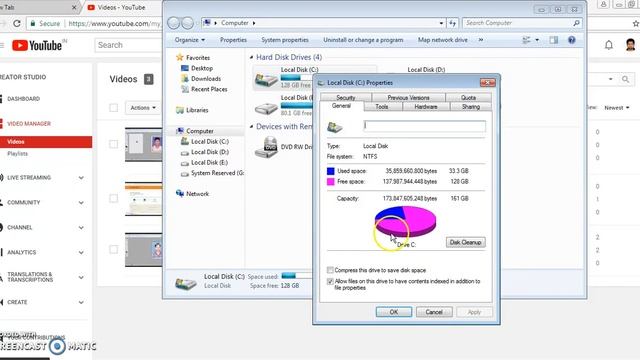Check the second video row checkbox
The image size is (640, 360).
pyautogui.click(x=113, y=198)
